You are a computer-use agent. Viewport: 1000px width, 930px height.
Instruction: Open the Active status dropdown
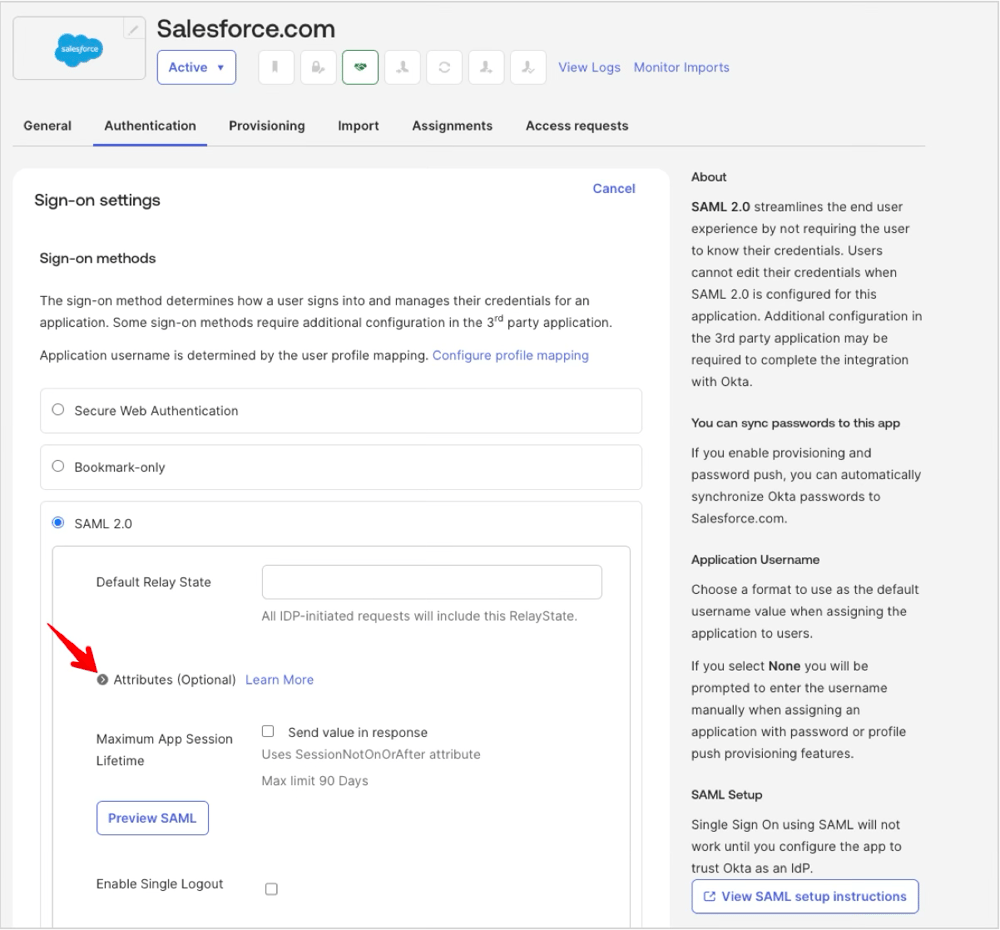[196, 67]
